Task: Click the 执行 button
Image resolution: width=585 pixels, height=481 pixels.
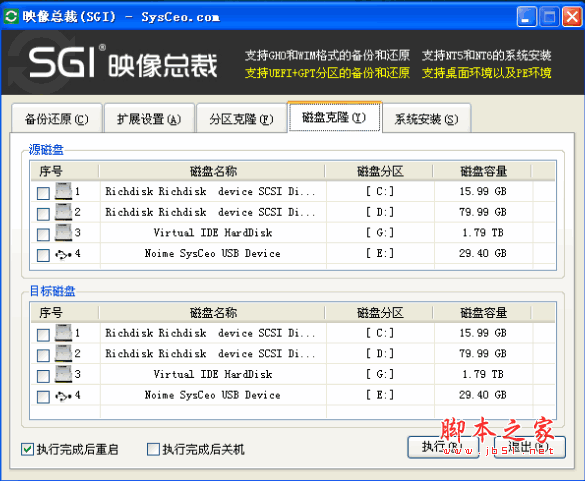Action: coord(443,447)
